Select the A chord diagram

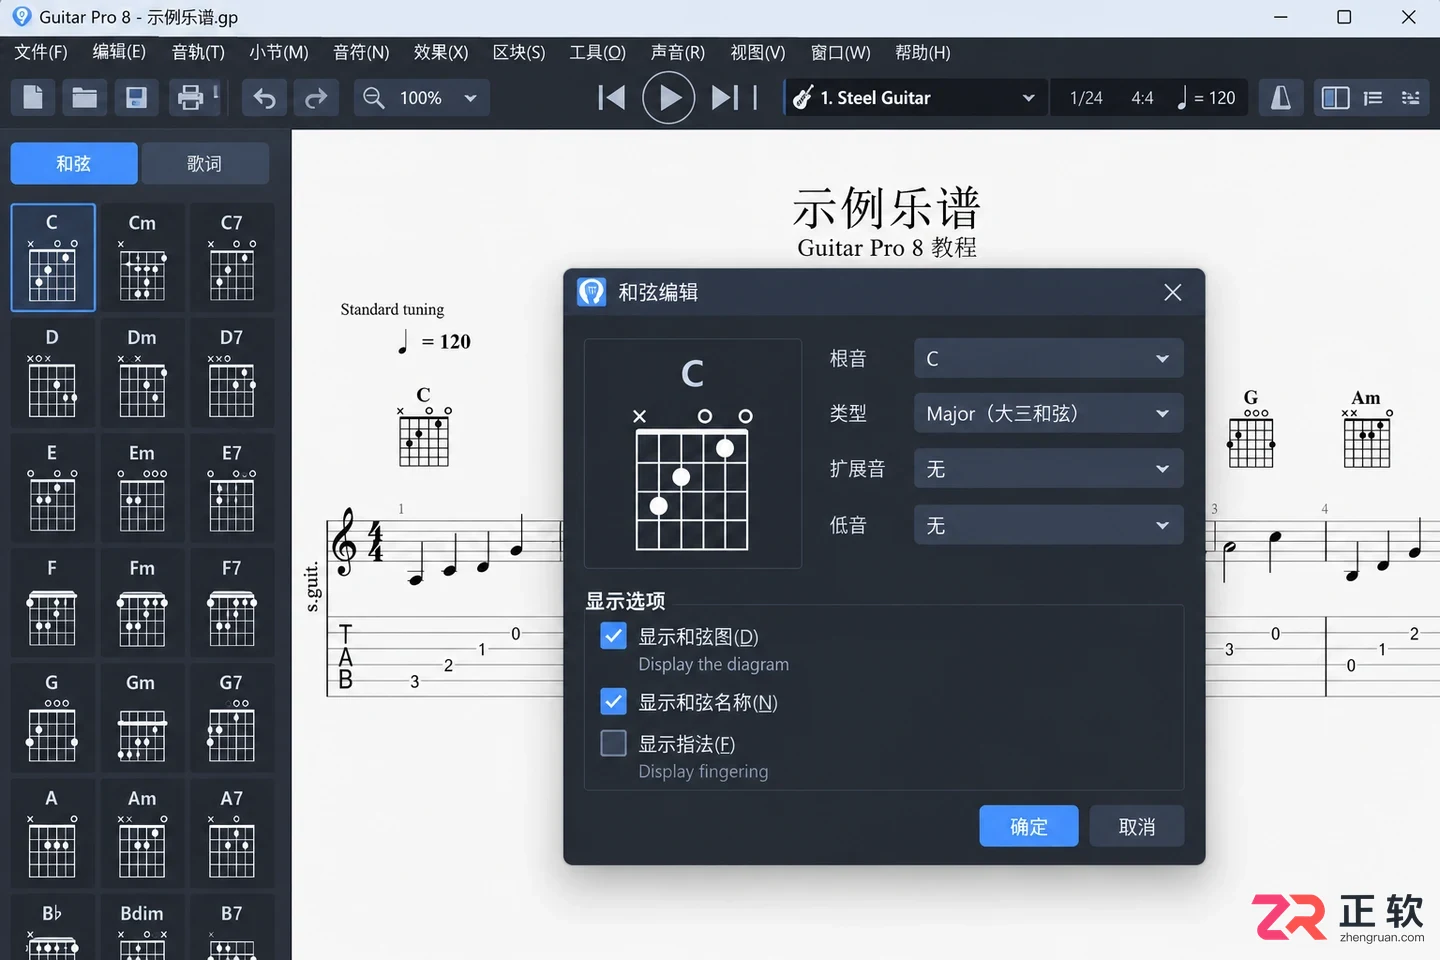click(x=53, y=834)
